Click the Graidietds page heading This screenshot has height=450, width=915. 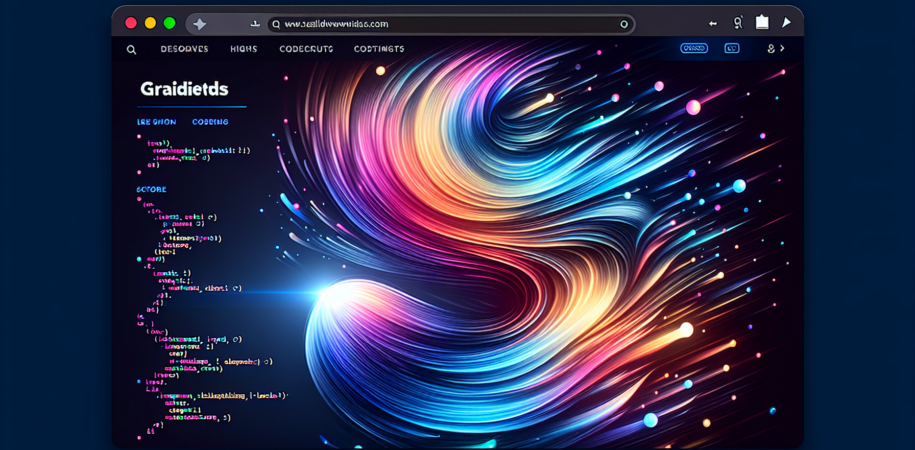[x=186, y=88]
